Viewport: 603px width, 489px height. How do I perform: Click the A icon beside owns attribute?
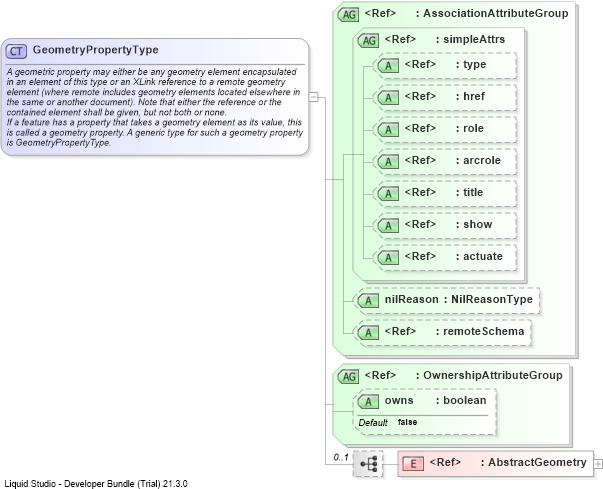coord(368,402)
